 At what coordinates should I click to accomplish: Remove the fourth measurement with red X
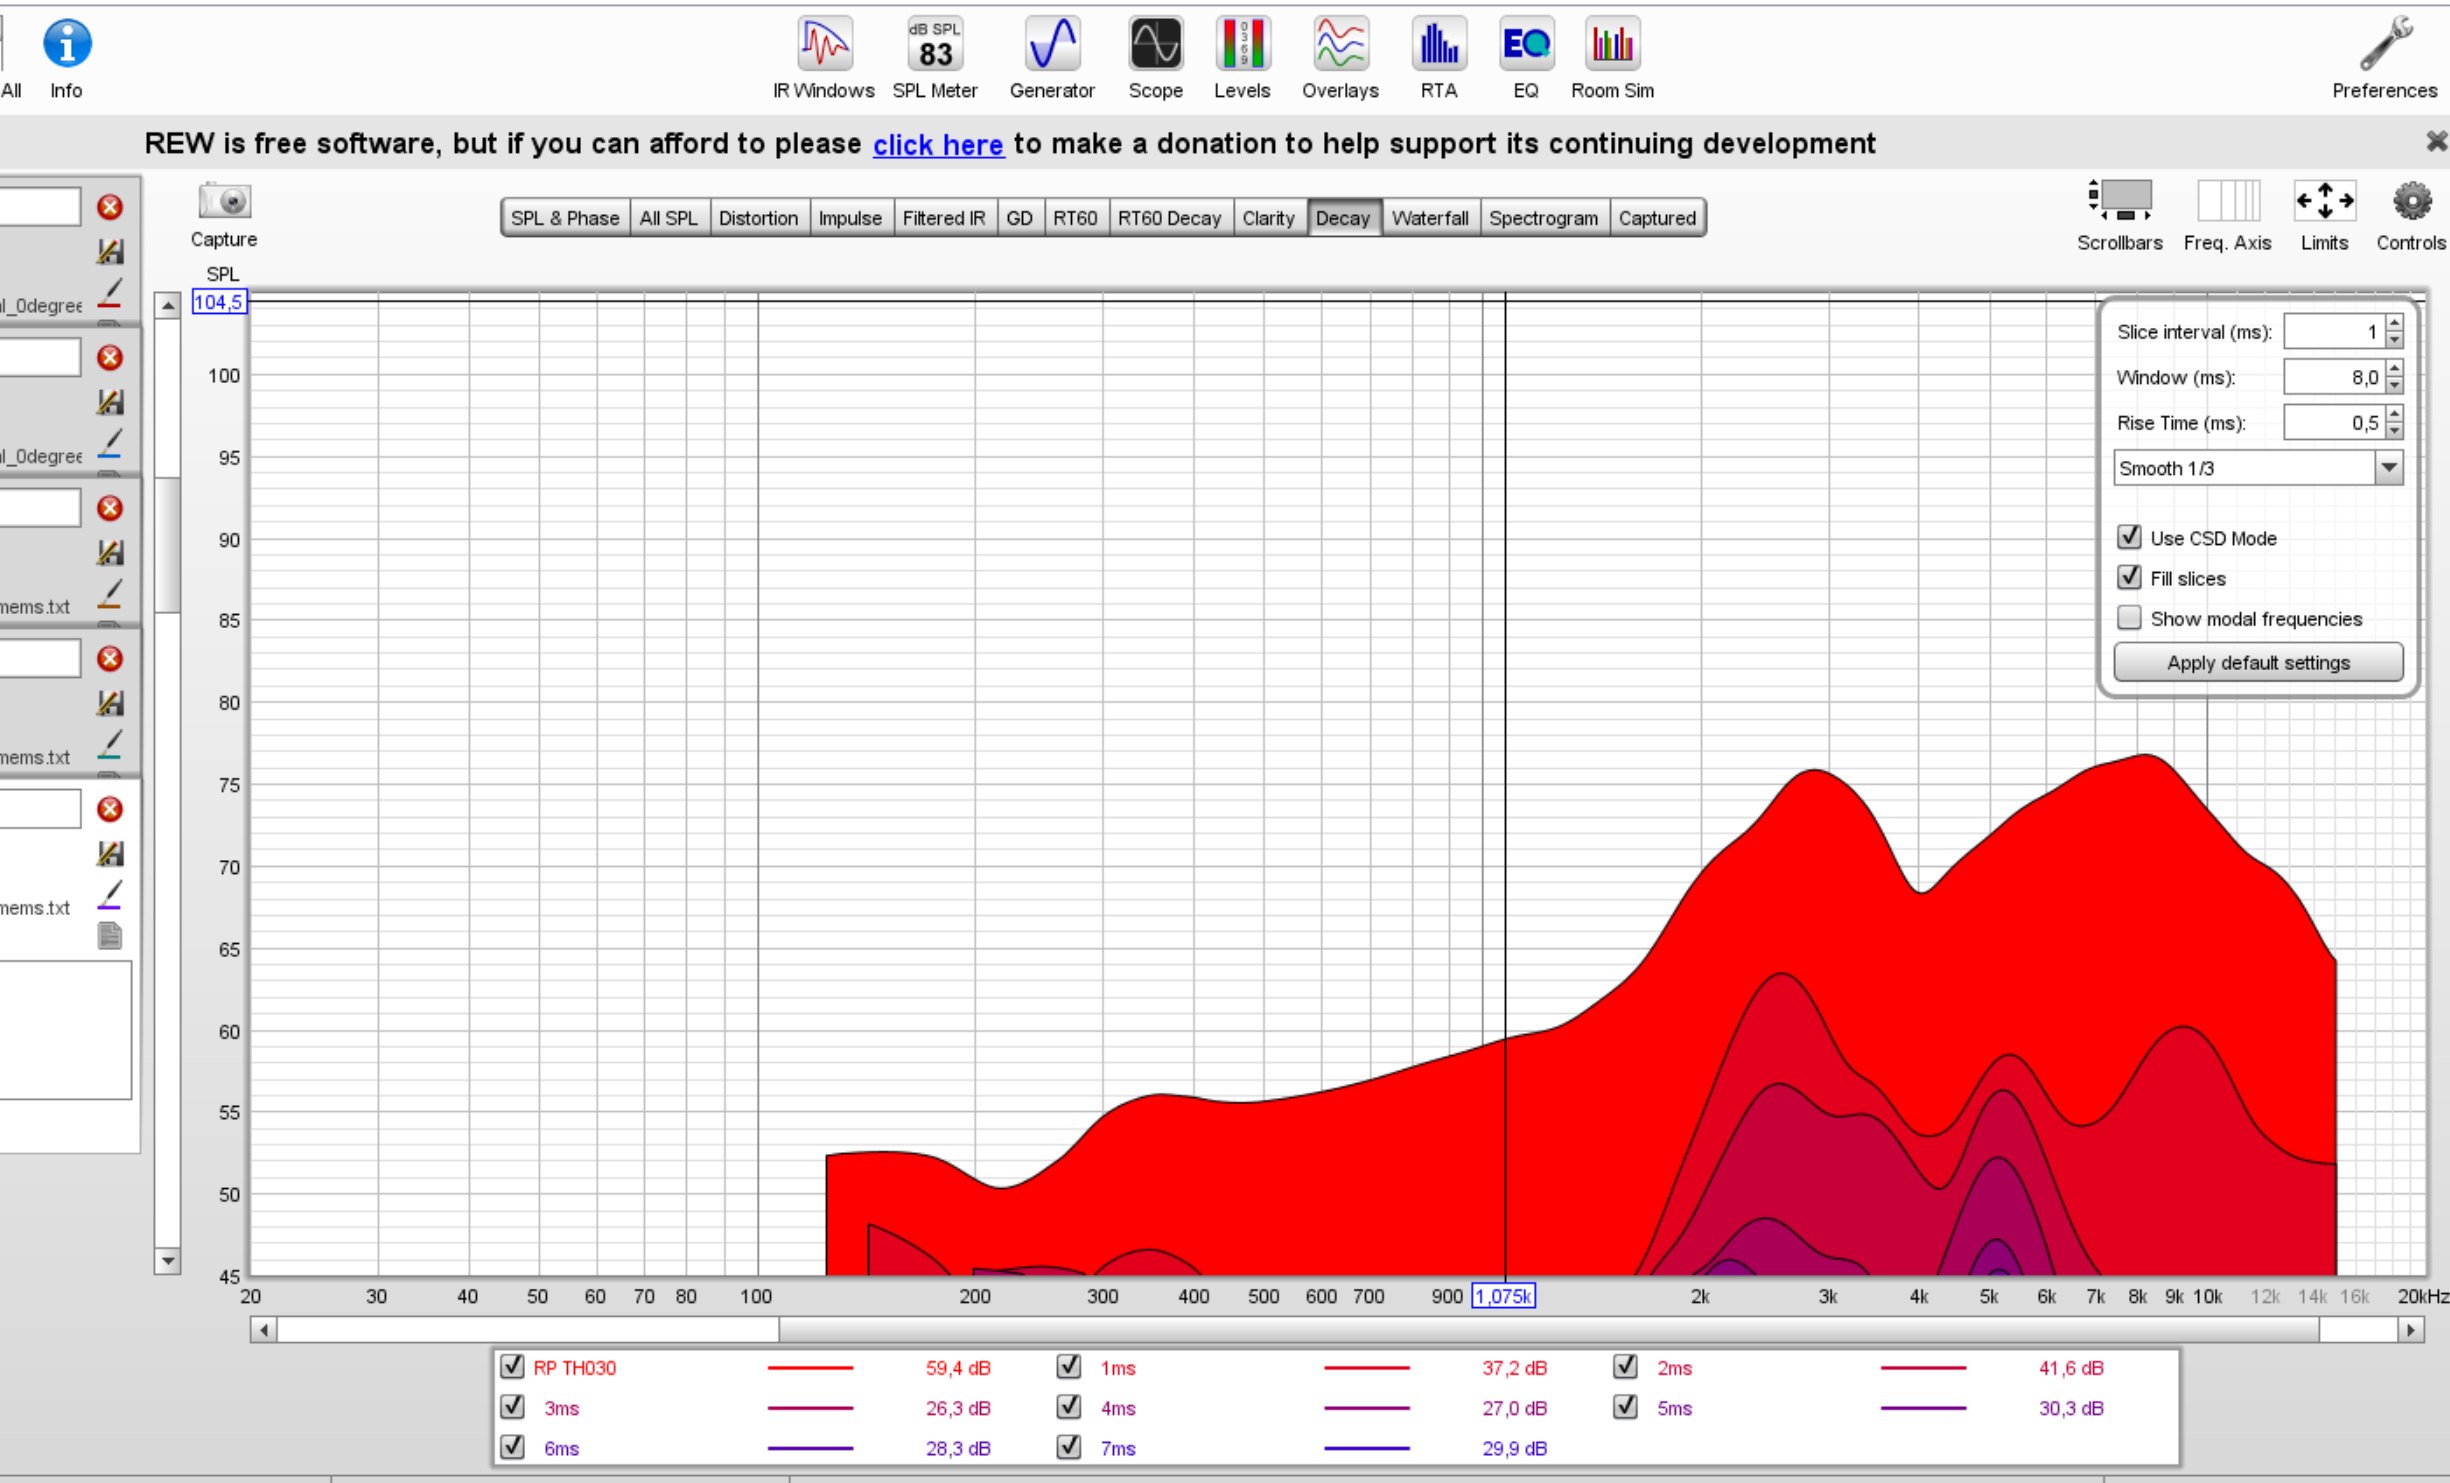pos(110,659)
